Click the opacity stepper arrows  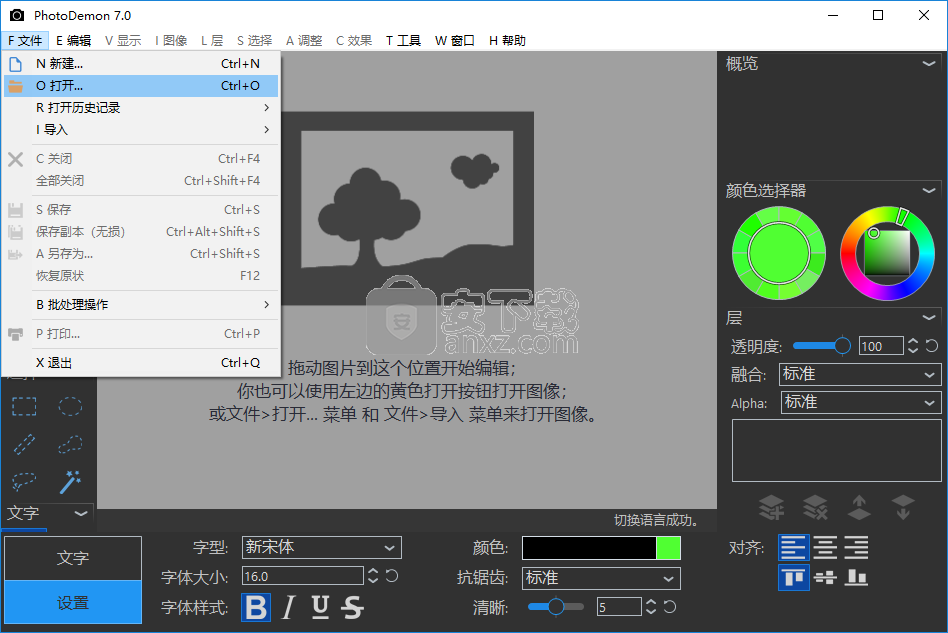pos(913,346)
